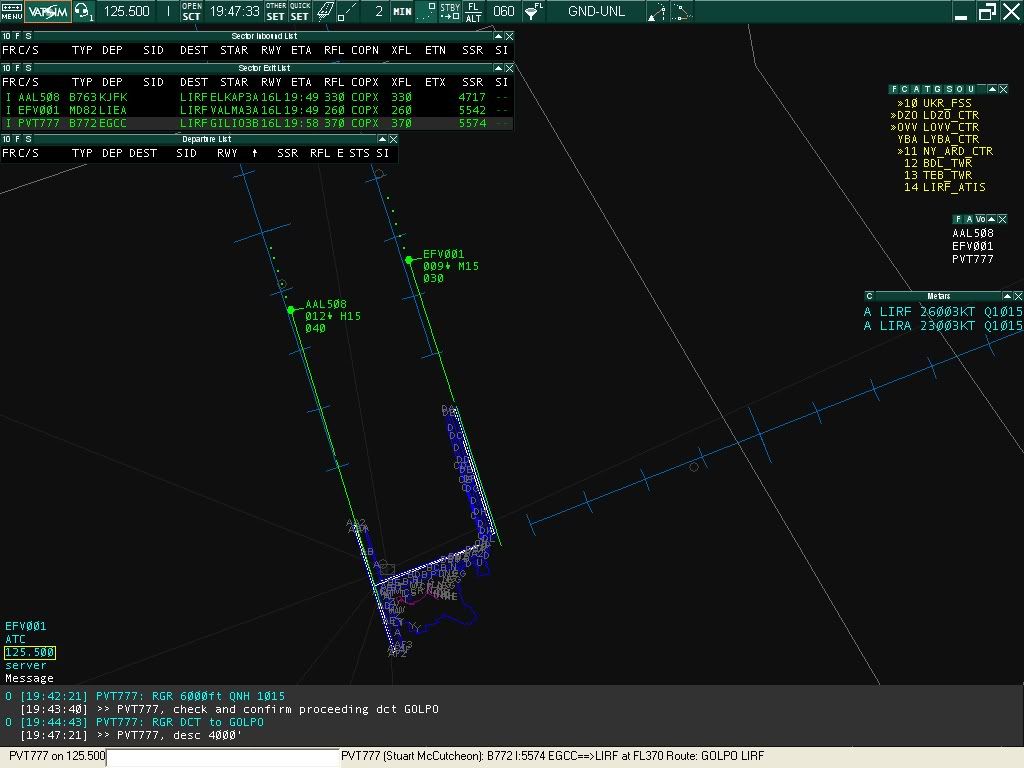
Task: Collapse the Departure List
Action: pos(382,139)
